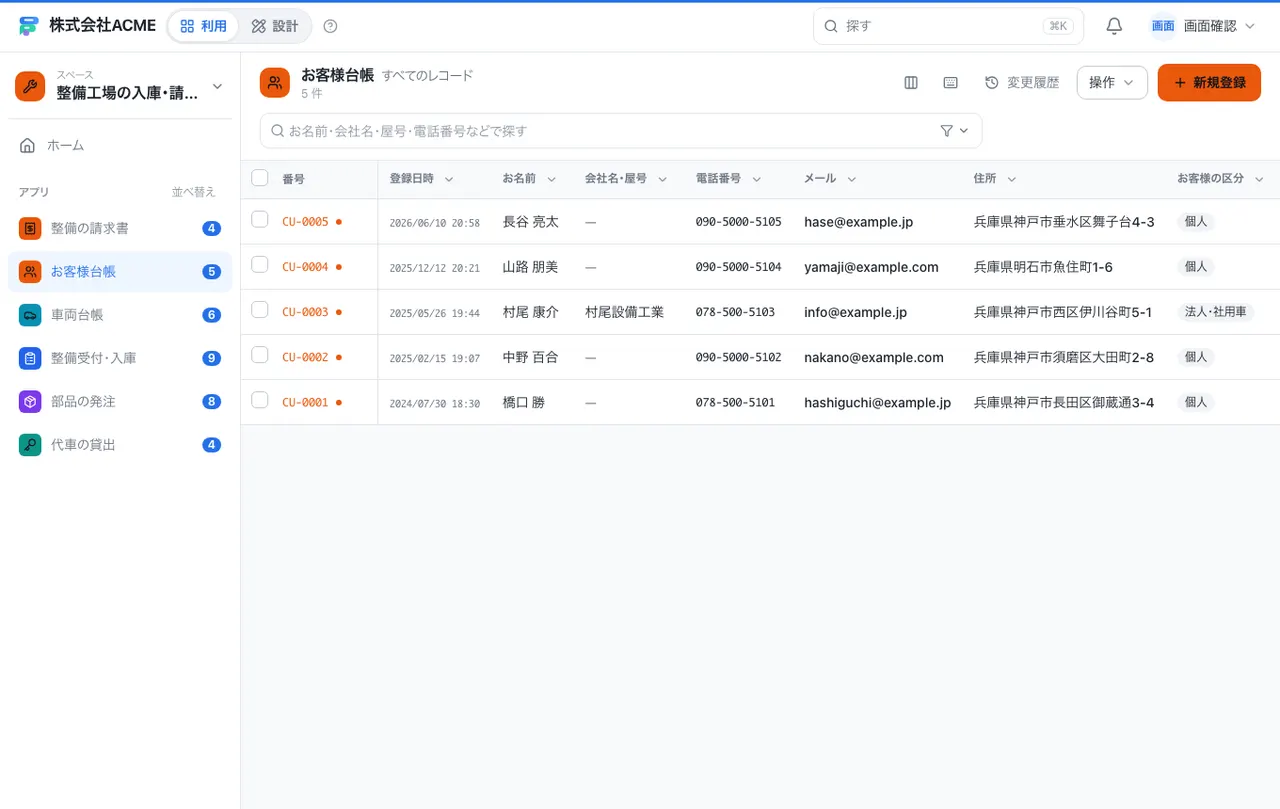Open the 変更履歴 history view
Screen dimensions: 1280x809
pos(1022,83)
